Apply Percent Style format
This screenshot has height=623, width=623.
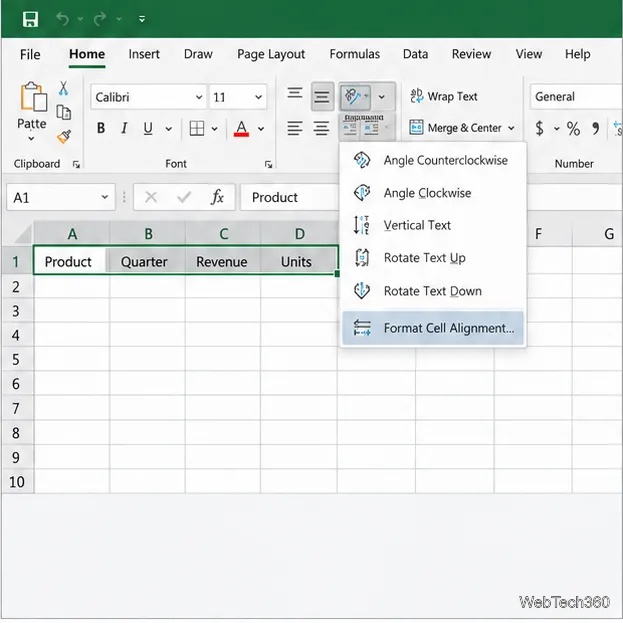[x=573, y=128]
